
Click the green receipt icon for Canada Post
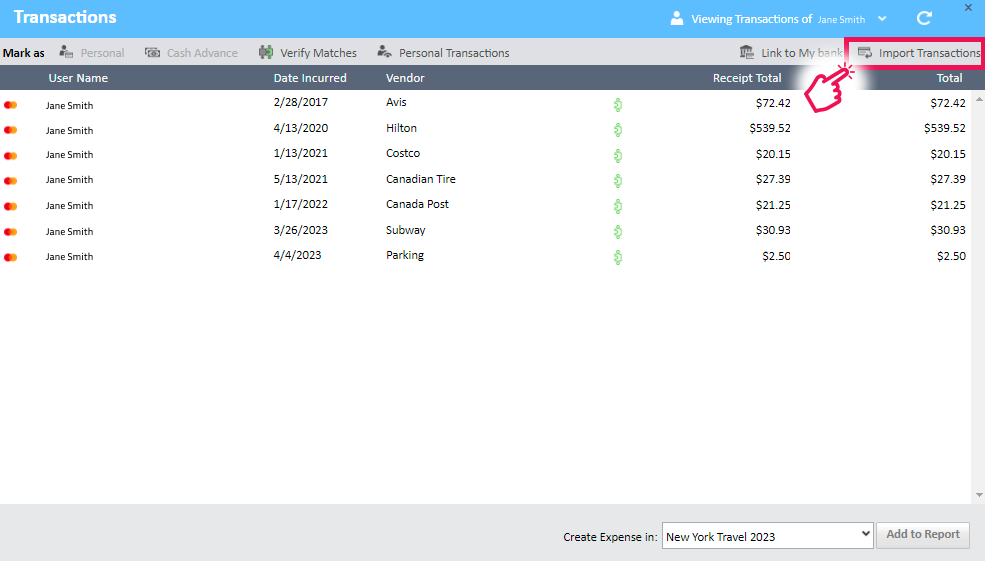tap(618, 205)
